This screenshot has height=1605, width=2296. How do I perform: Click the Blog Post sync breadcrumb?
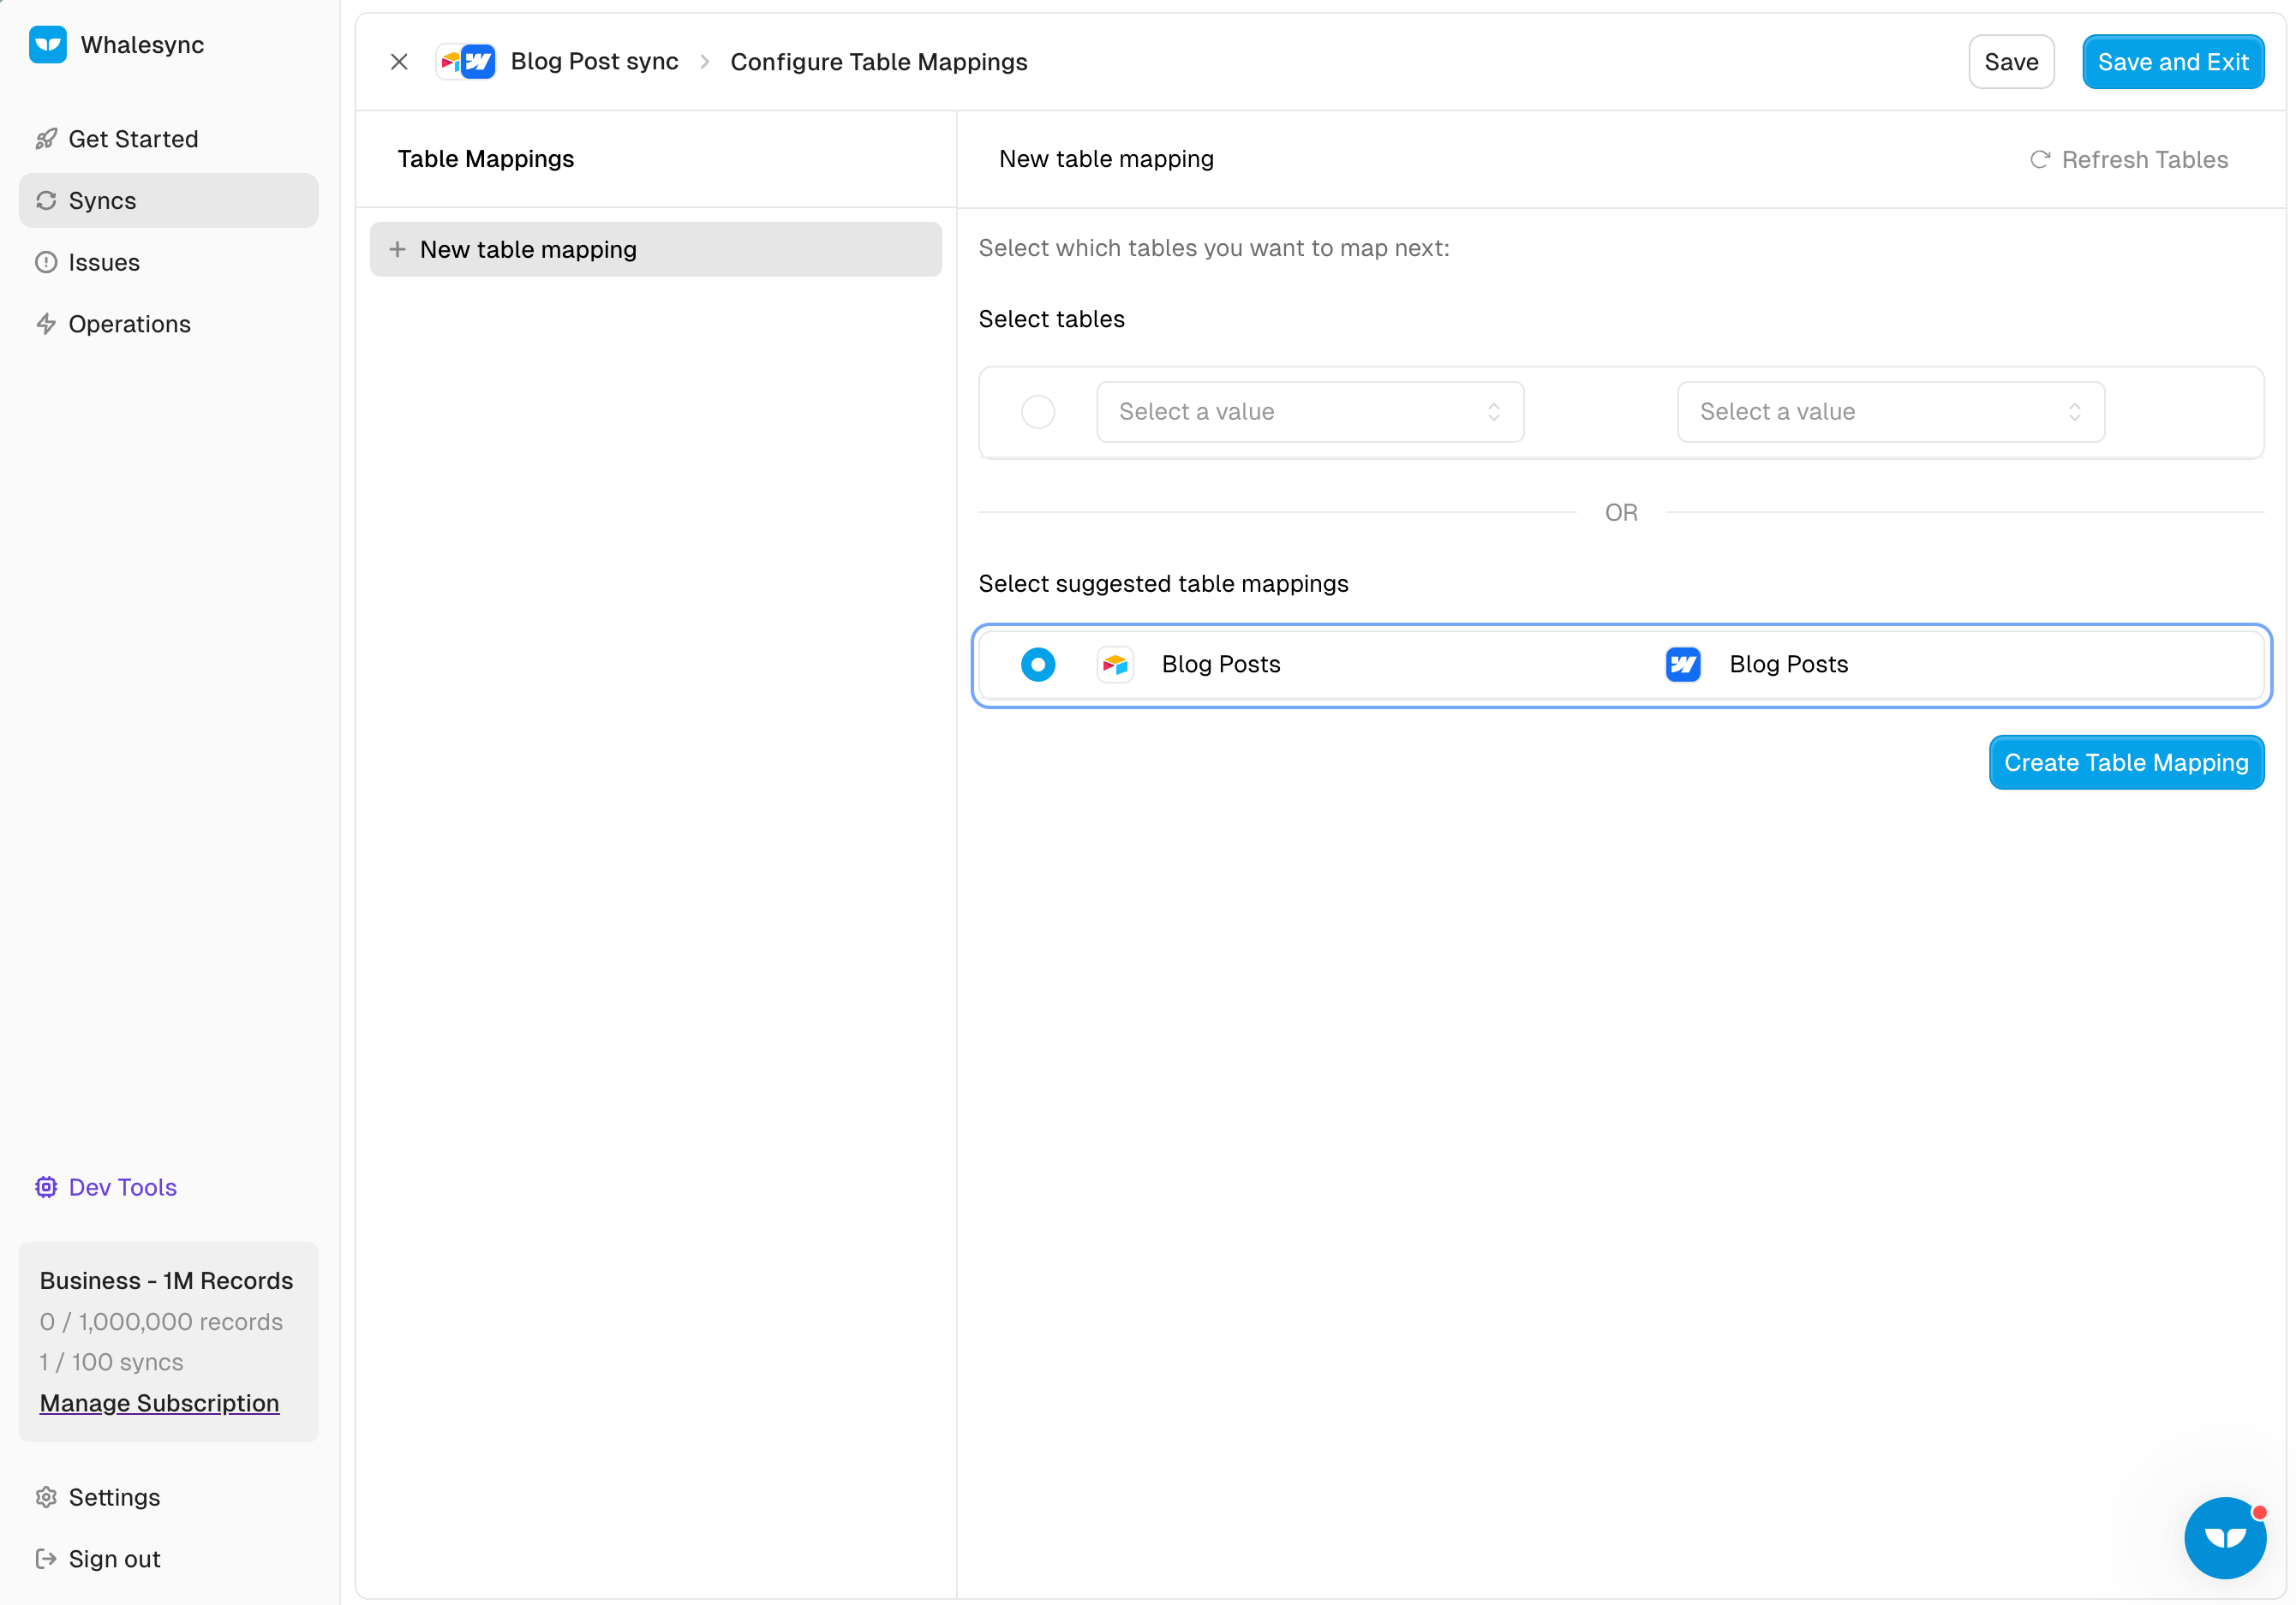point(594,62)
